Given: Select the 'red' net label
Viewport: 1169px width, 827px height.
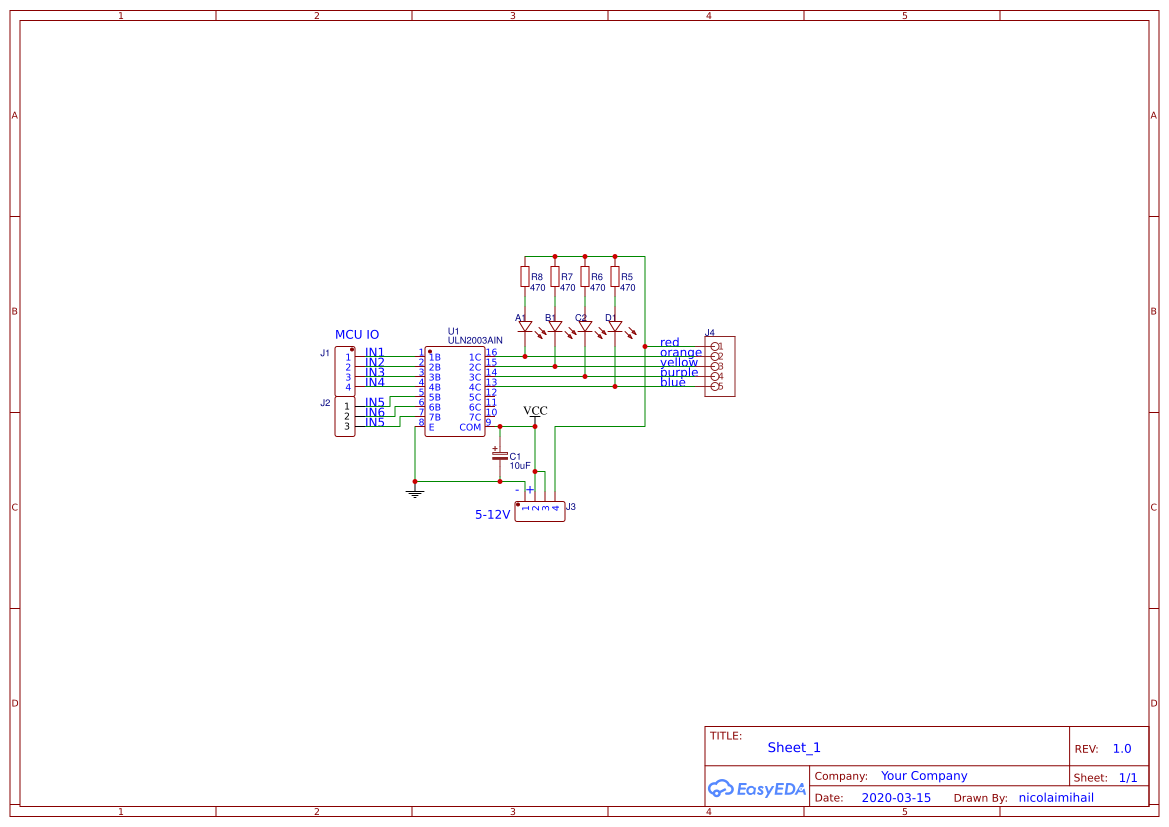Looking at the screenshot, I should (669, 342).
